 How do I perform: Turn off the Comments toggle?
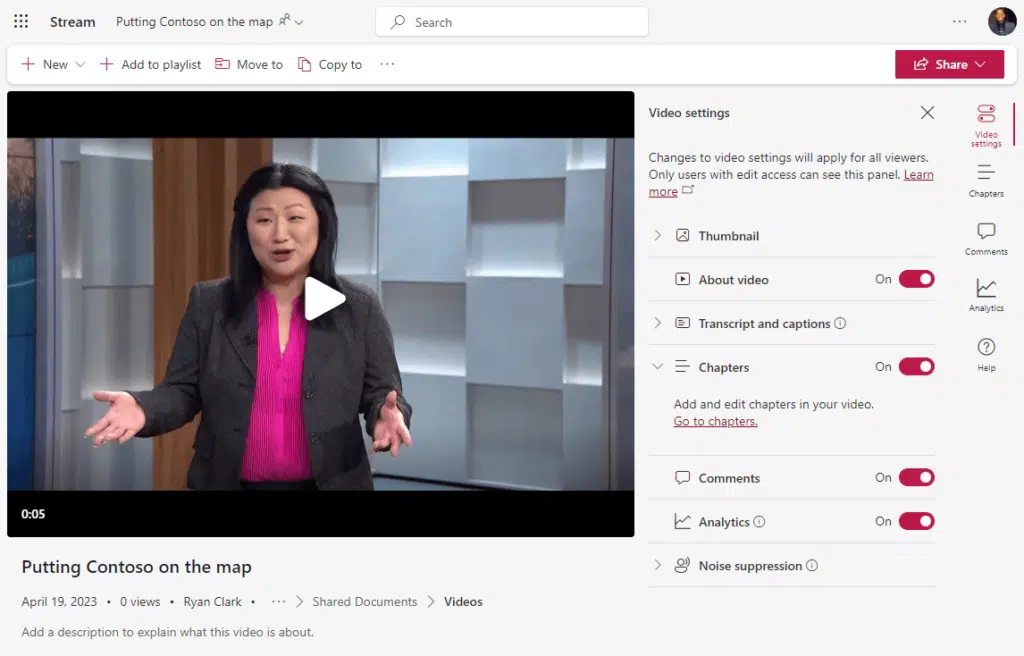[x=916, y=478]
